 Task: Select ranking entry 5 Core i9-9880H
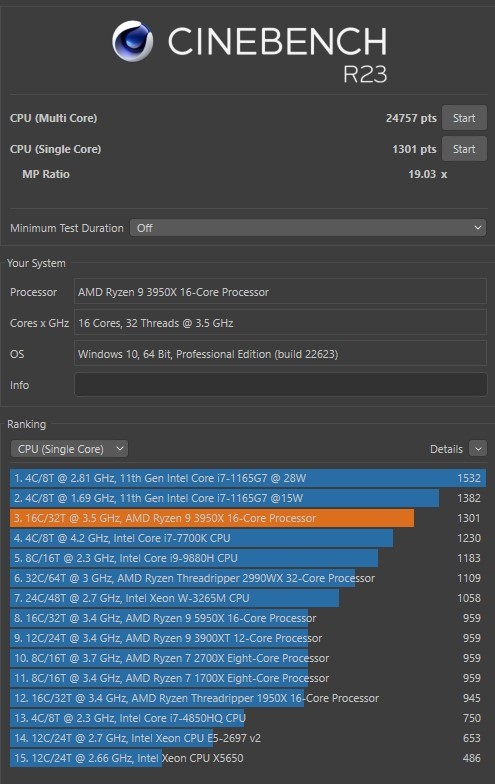click(248, 558)
